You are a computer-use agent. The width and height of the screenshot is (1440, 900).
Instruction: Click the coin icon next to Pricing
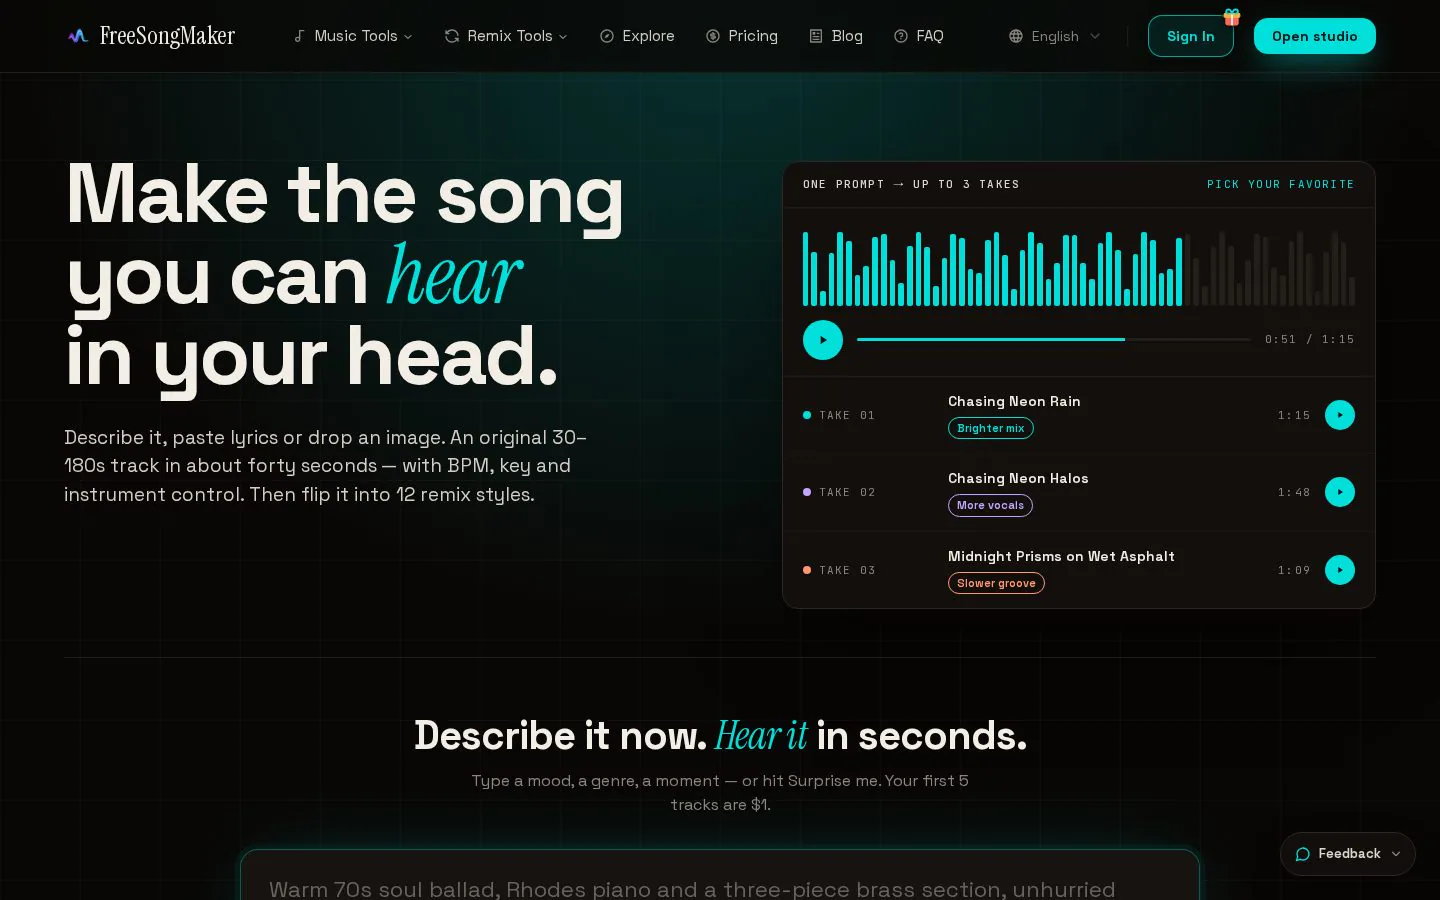pyautogui.click(x=713, y=36)
